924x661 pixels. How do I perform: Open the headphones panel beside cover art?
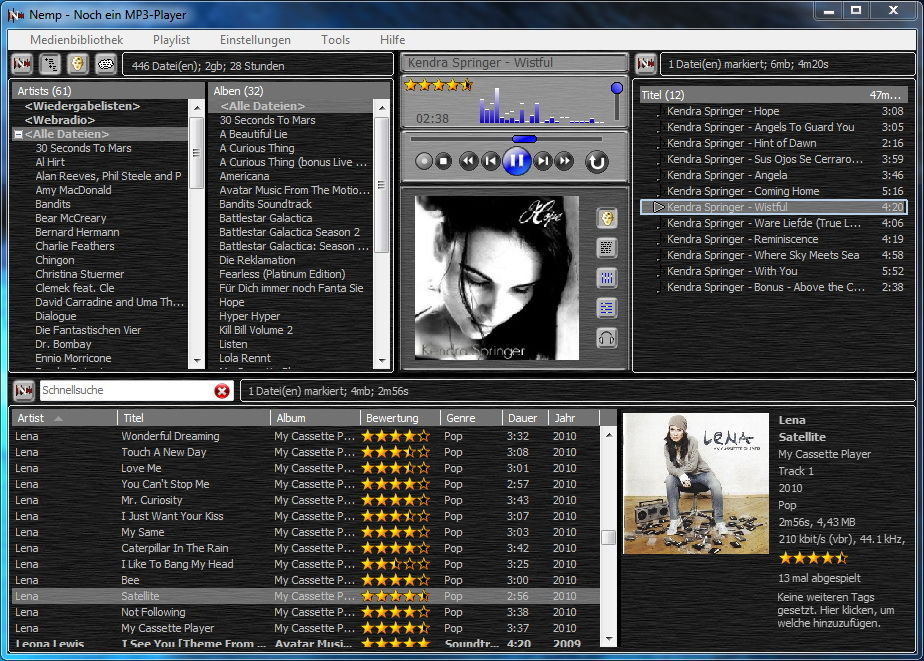(606, 337)
